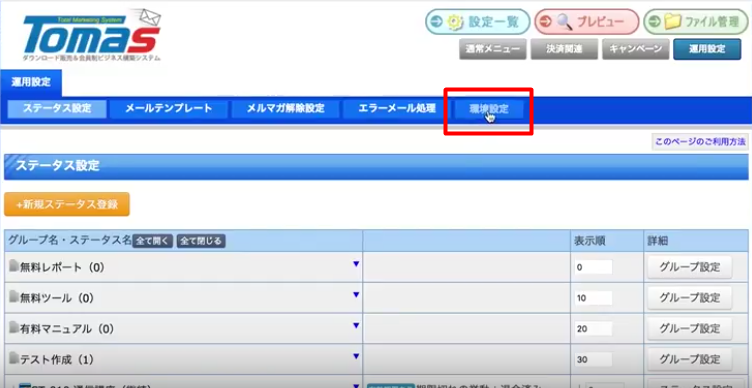Click グループ設定 for 無料ツール
752x388 pixels.
pos(690,298)
